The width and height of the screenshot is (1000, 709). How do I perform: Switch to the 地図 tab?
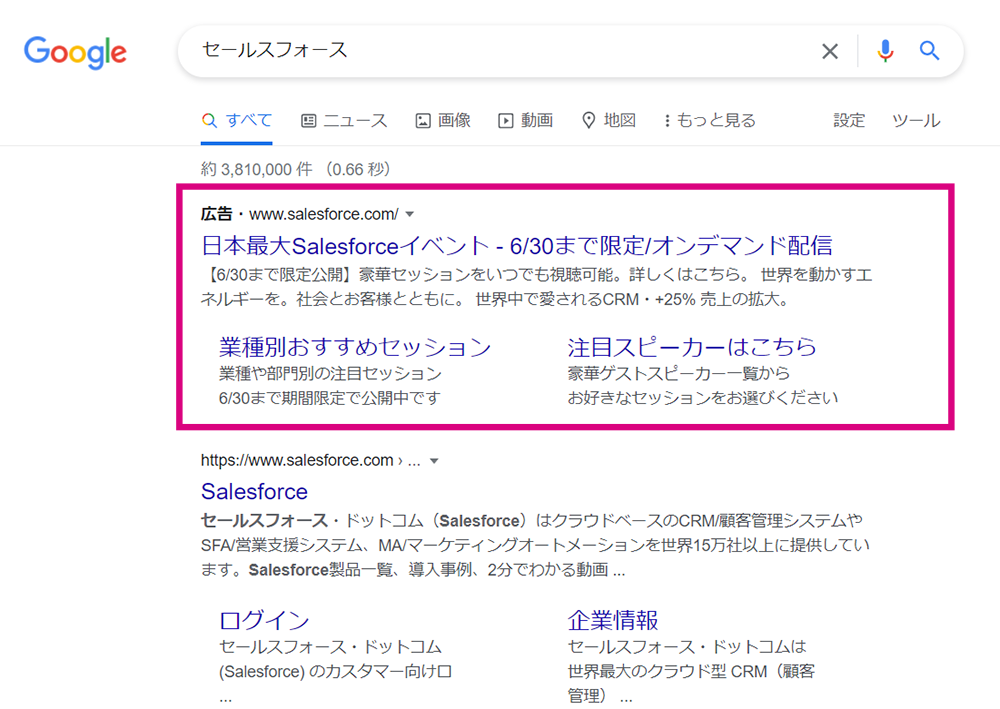[609, 121]
